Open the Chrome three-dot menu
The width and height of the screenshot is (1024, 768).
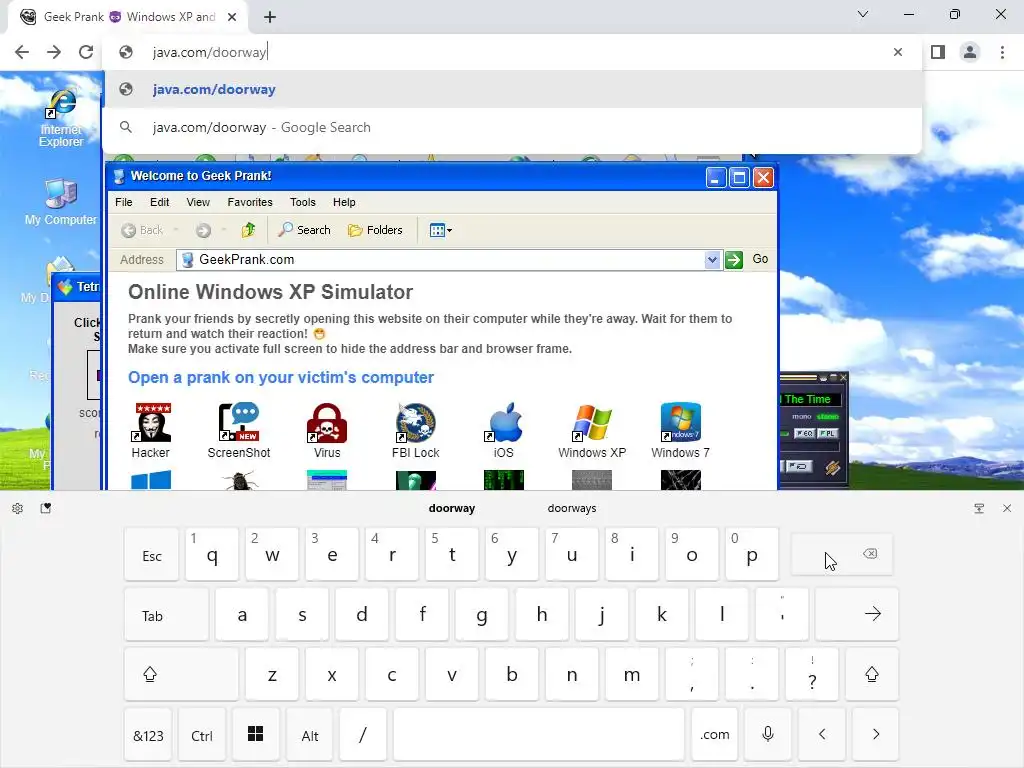(1002, 52)
